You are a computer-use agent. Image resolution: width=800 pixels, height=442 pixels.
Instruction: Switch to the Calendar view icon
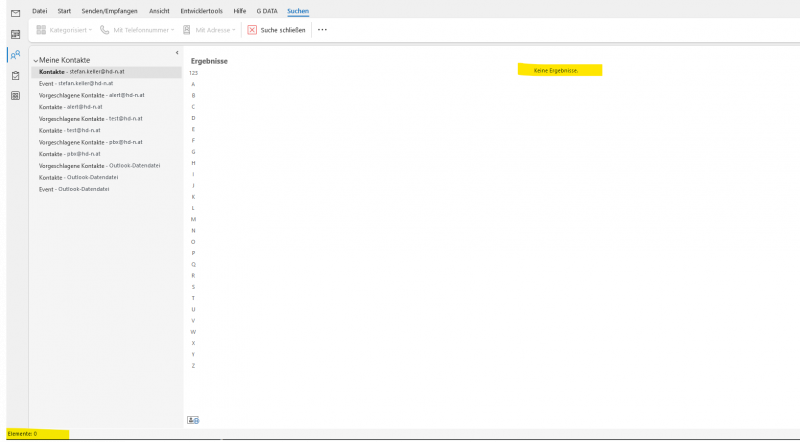[x=15, y=34]
